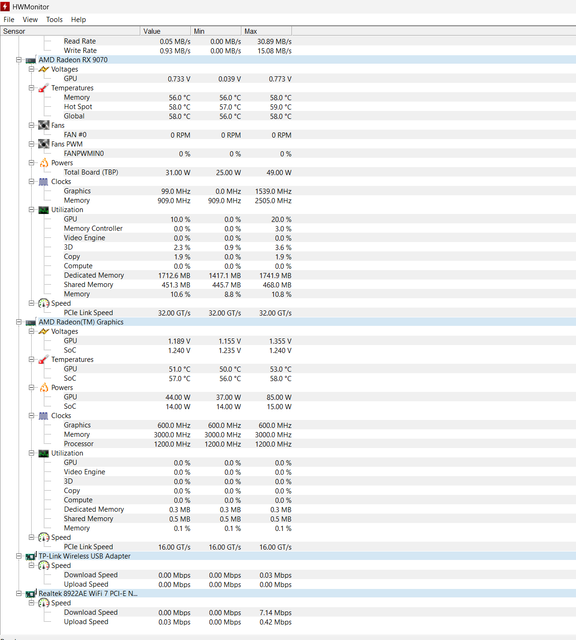Screen dimensions: 576x640
Task: Collapse TP-Link Wireless USB Adapter node
Action: click(19, 556)
